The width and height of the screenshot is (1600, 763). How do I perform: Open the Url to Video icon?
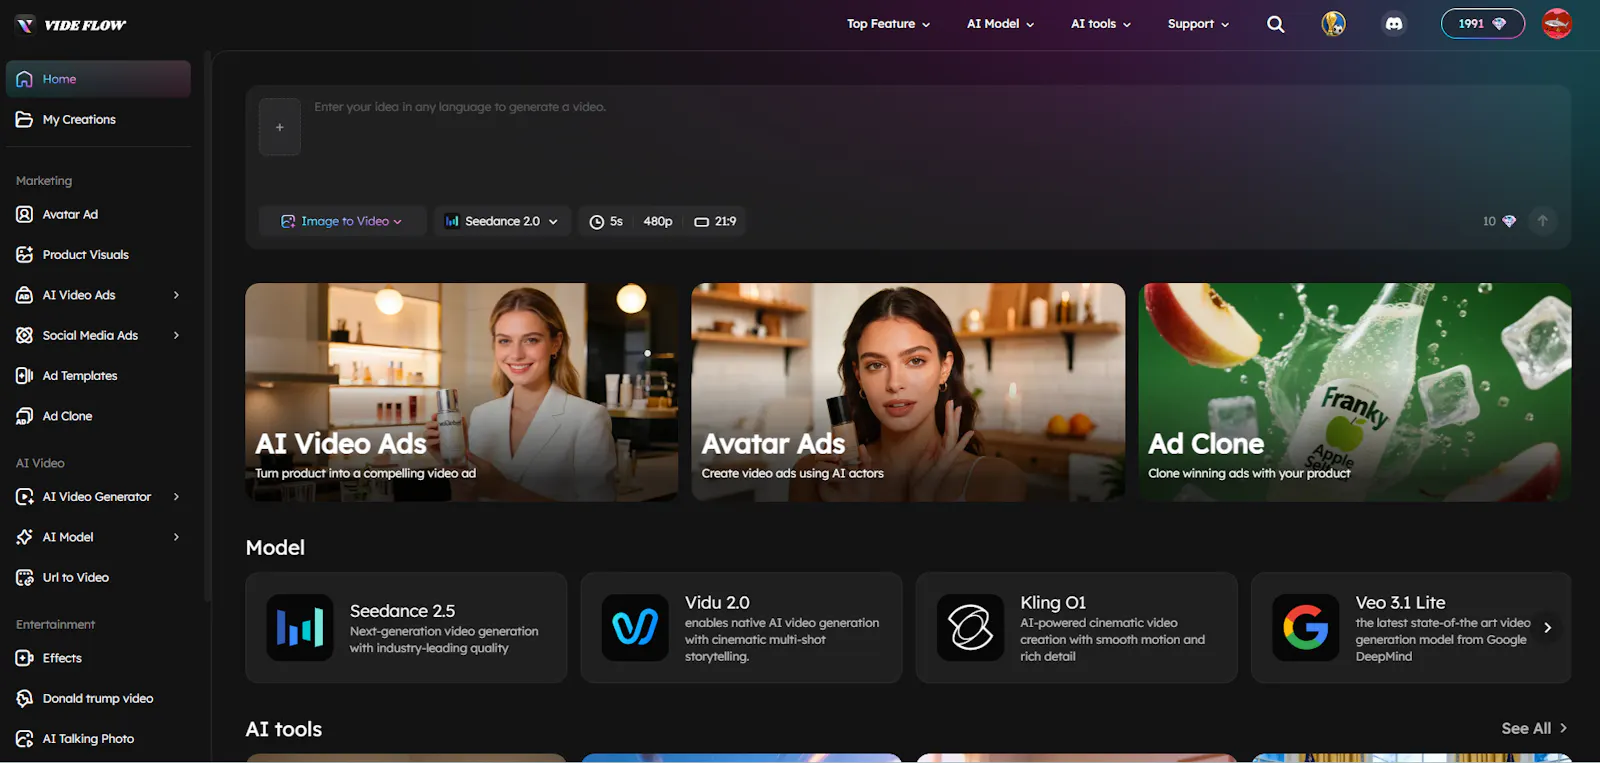coord(25,577)
